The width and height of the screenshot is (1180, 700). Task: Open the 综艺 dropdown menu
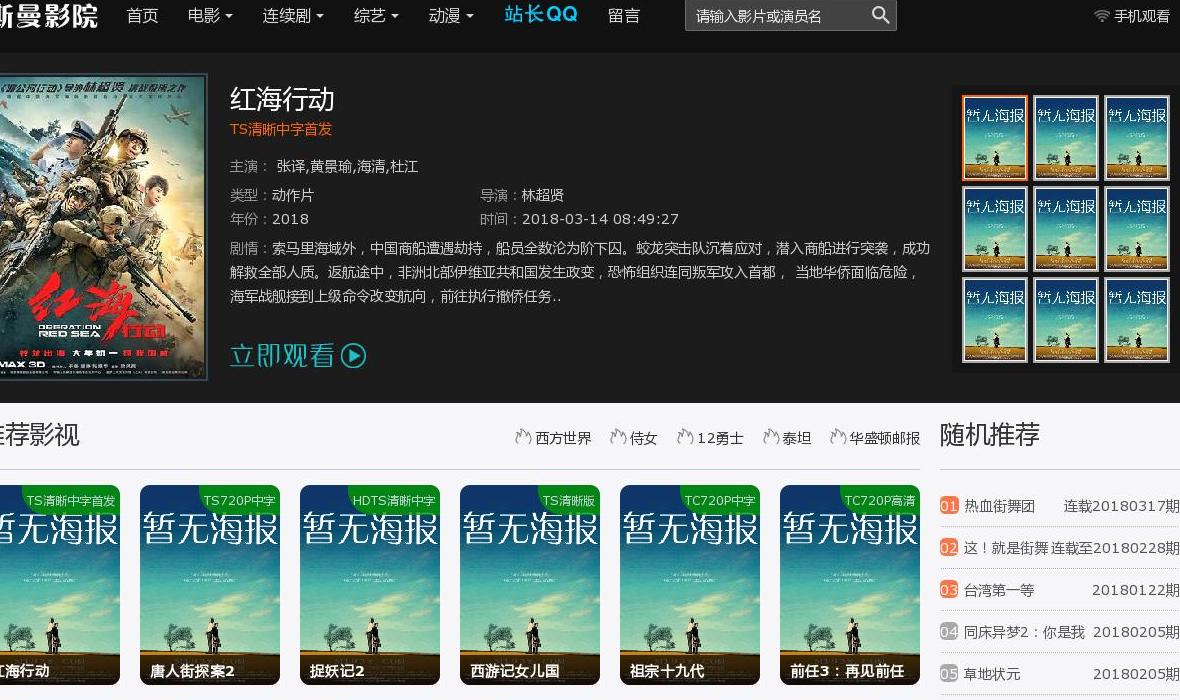(376, 15)
